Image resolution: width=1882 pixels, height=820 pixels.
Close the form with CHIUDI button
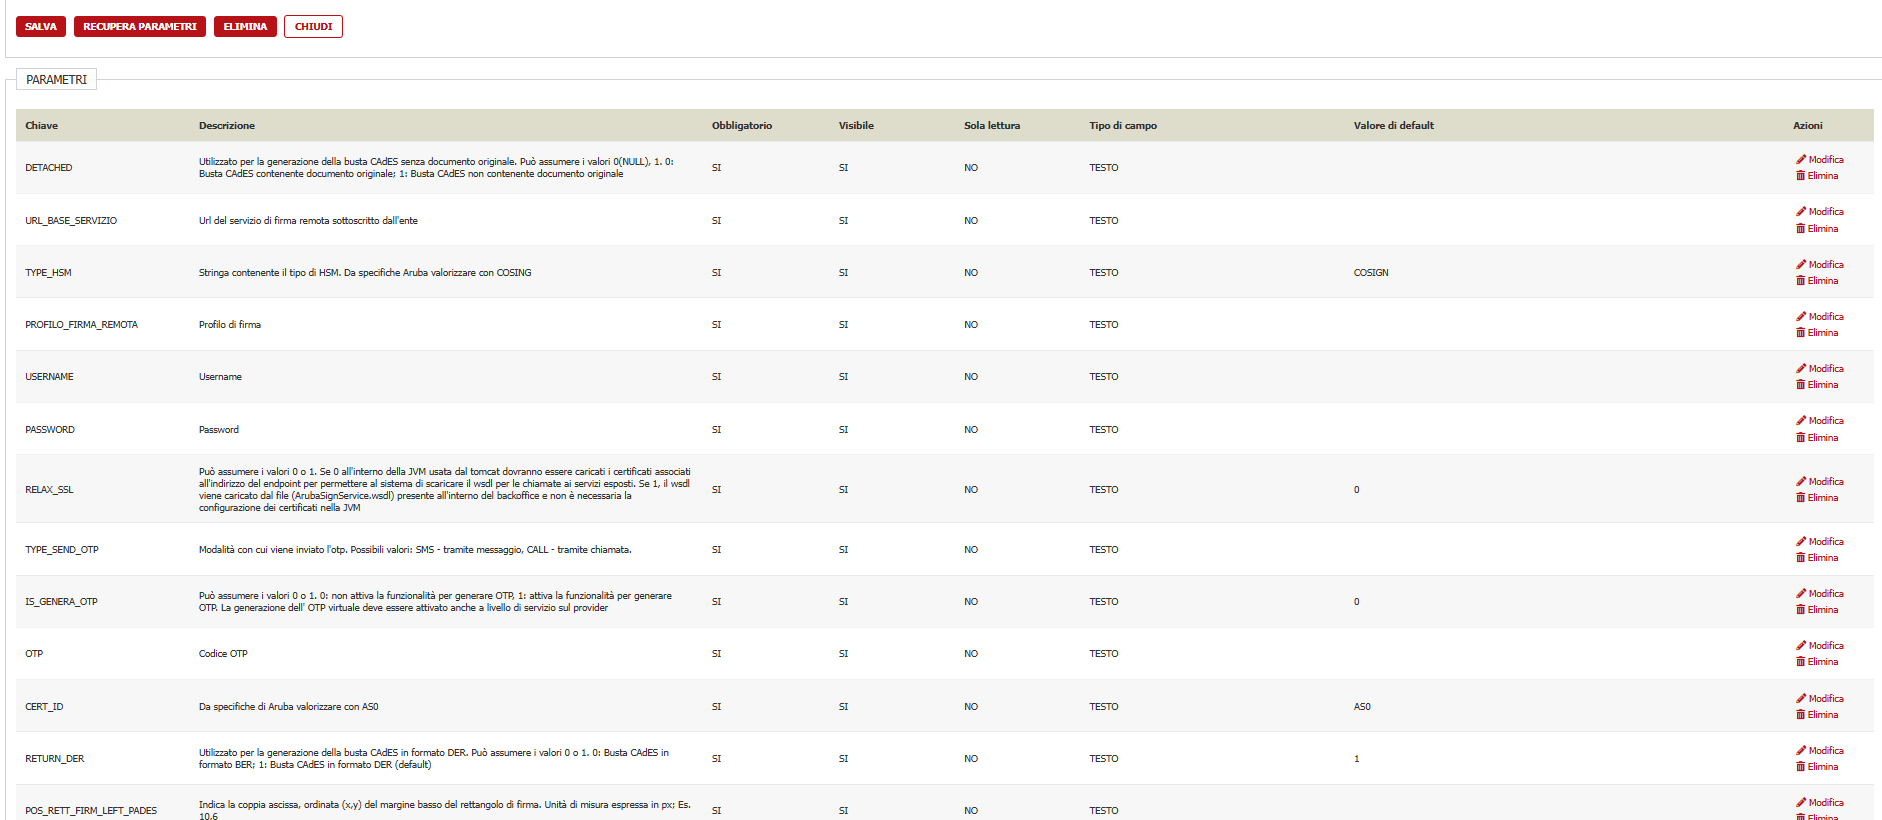313,27
